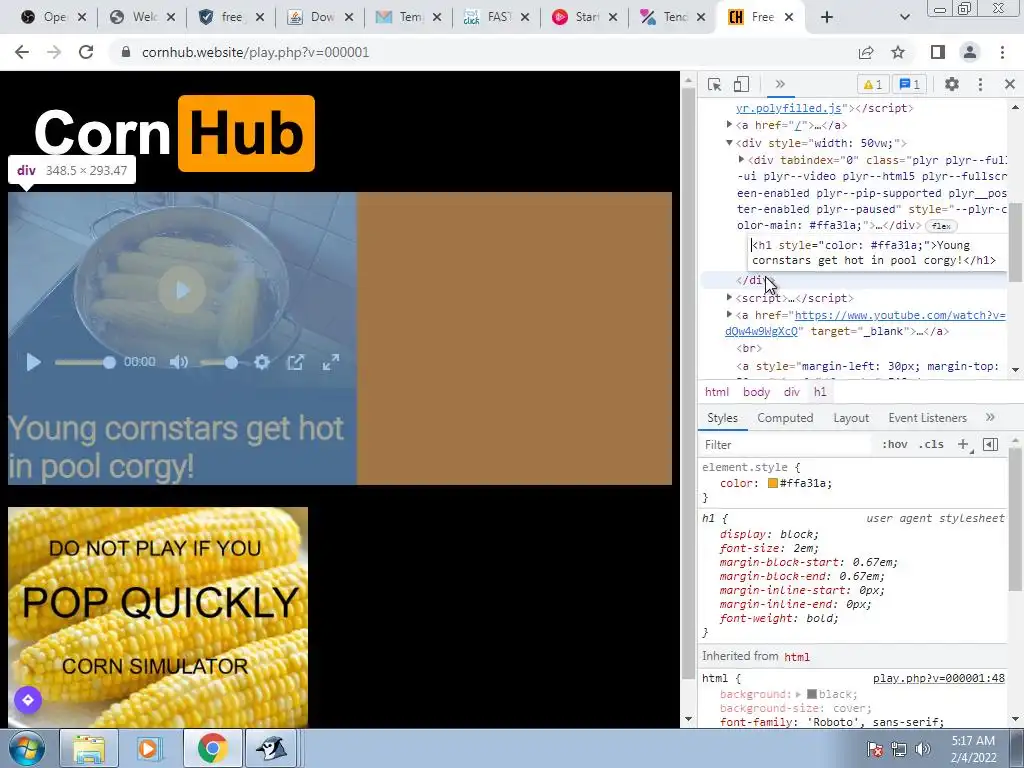Toggle device toolbar in DevTools

[x=741, y=84]
